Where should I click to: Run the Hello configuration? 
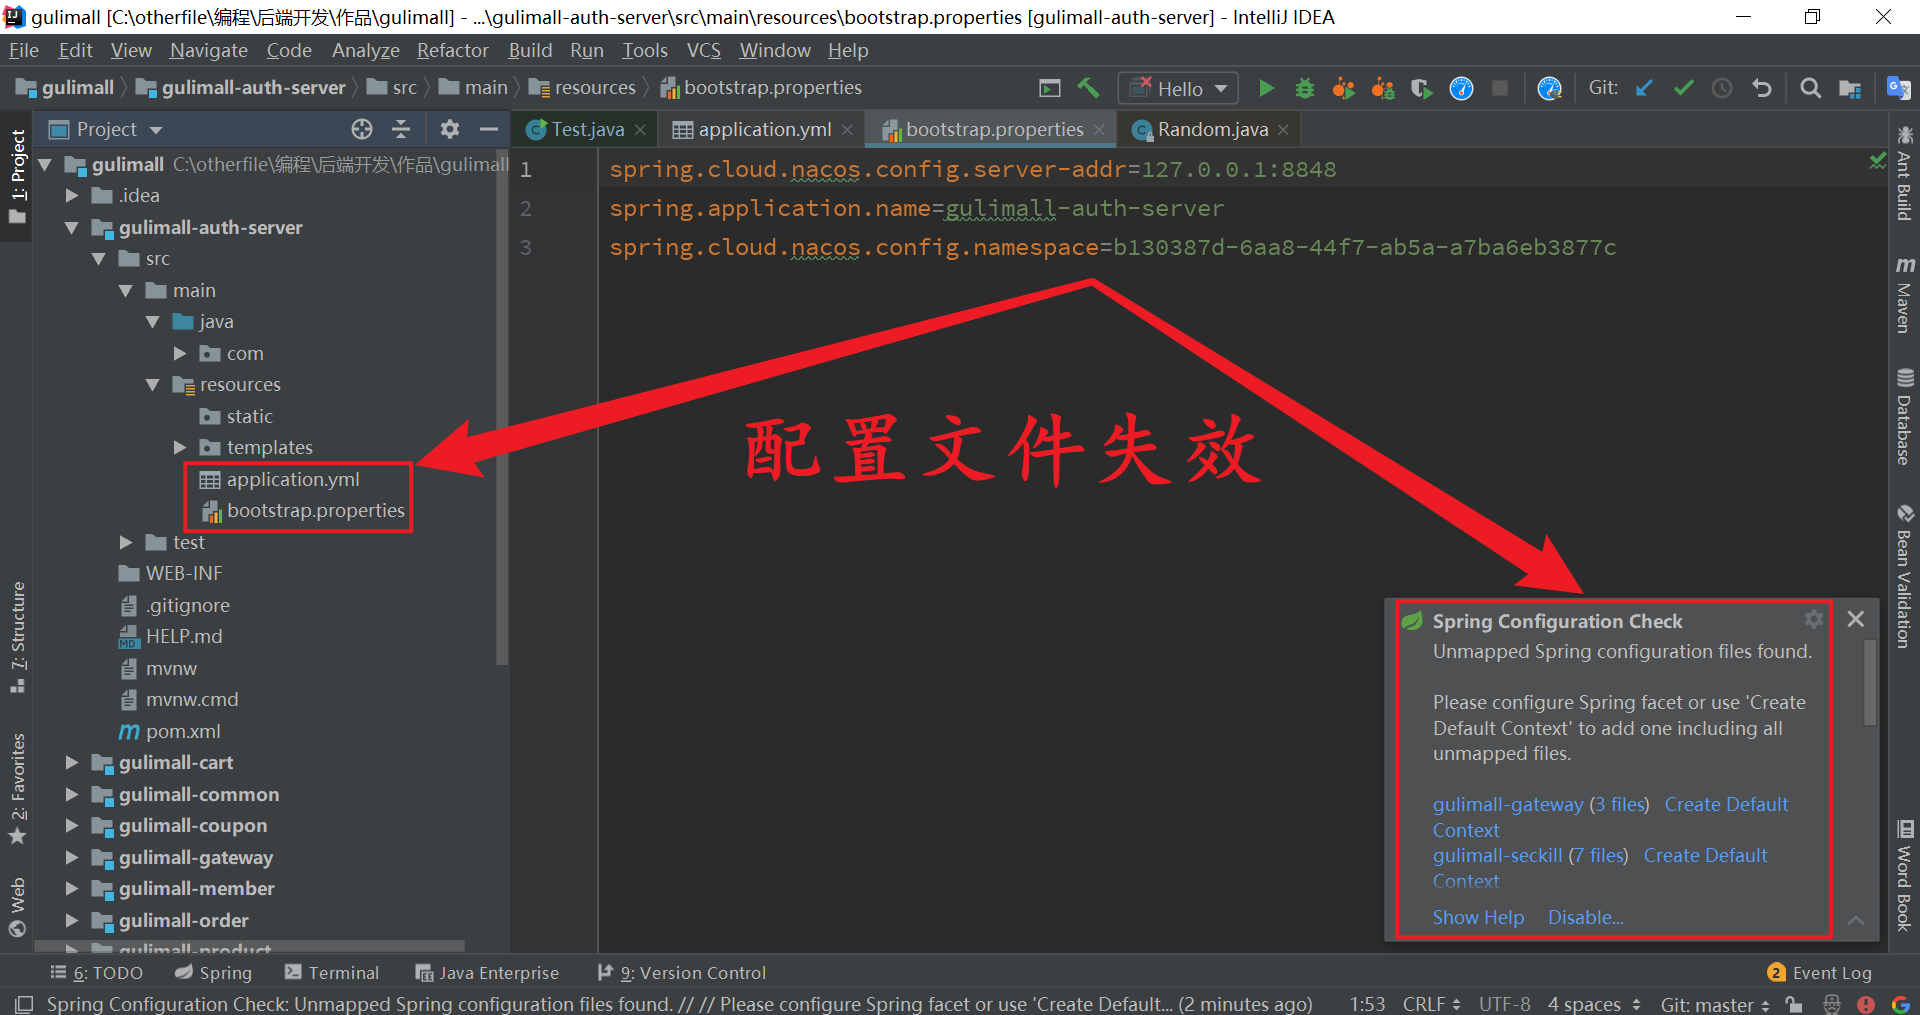pyautogui.click(x=1266, y=88)
